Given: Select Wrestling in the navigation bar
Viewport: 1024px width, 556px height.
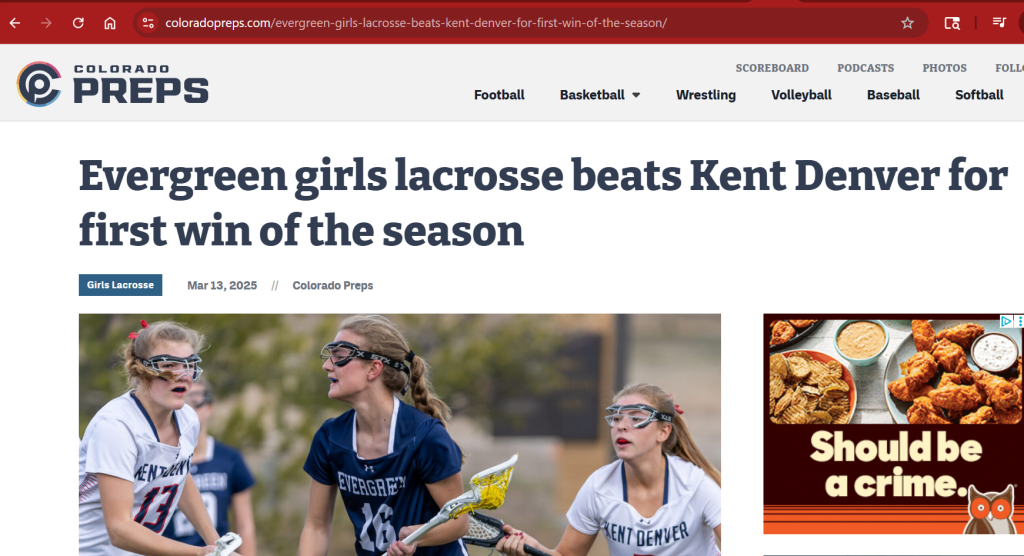Looking at the screenshot, I should point(705,95).
